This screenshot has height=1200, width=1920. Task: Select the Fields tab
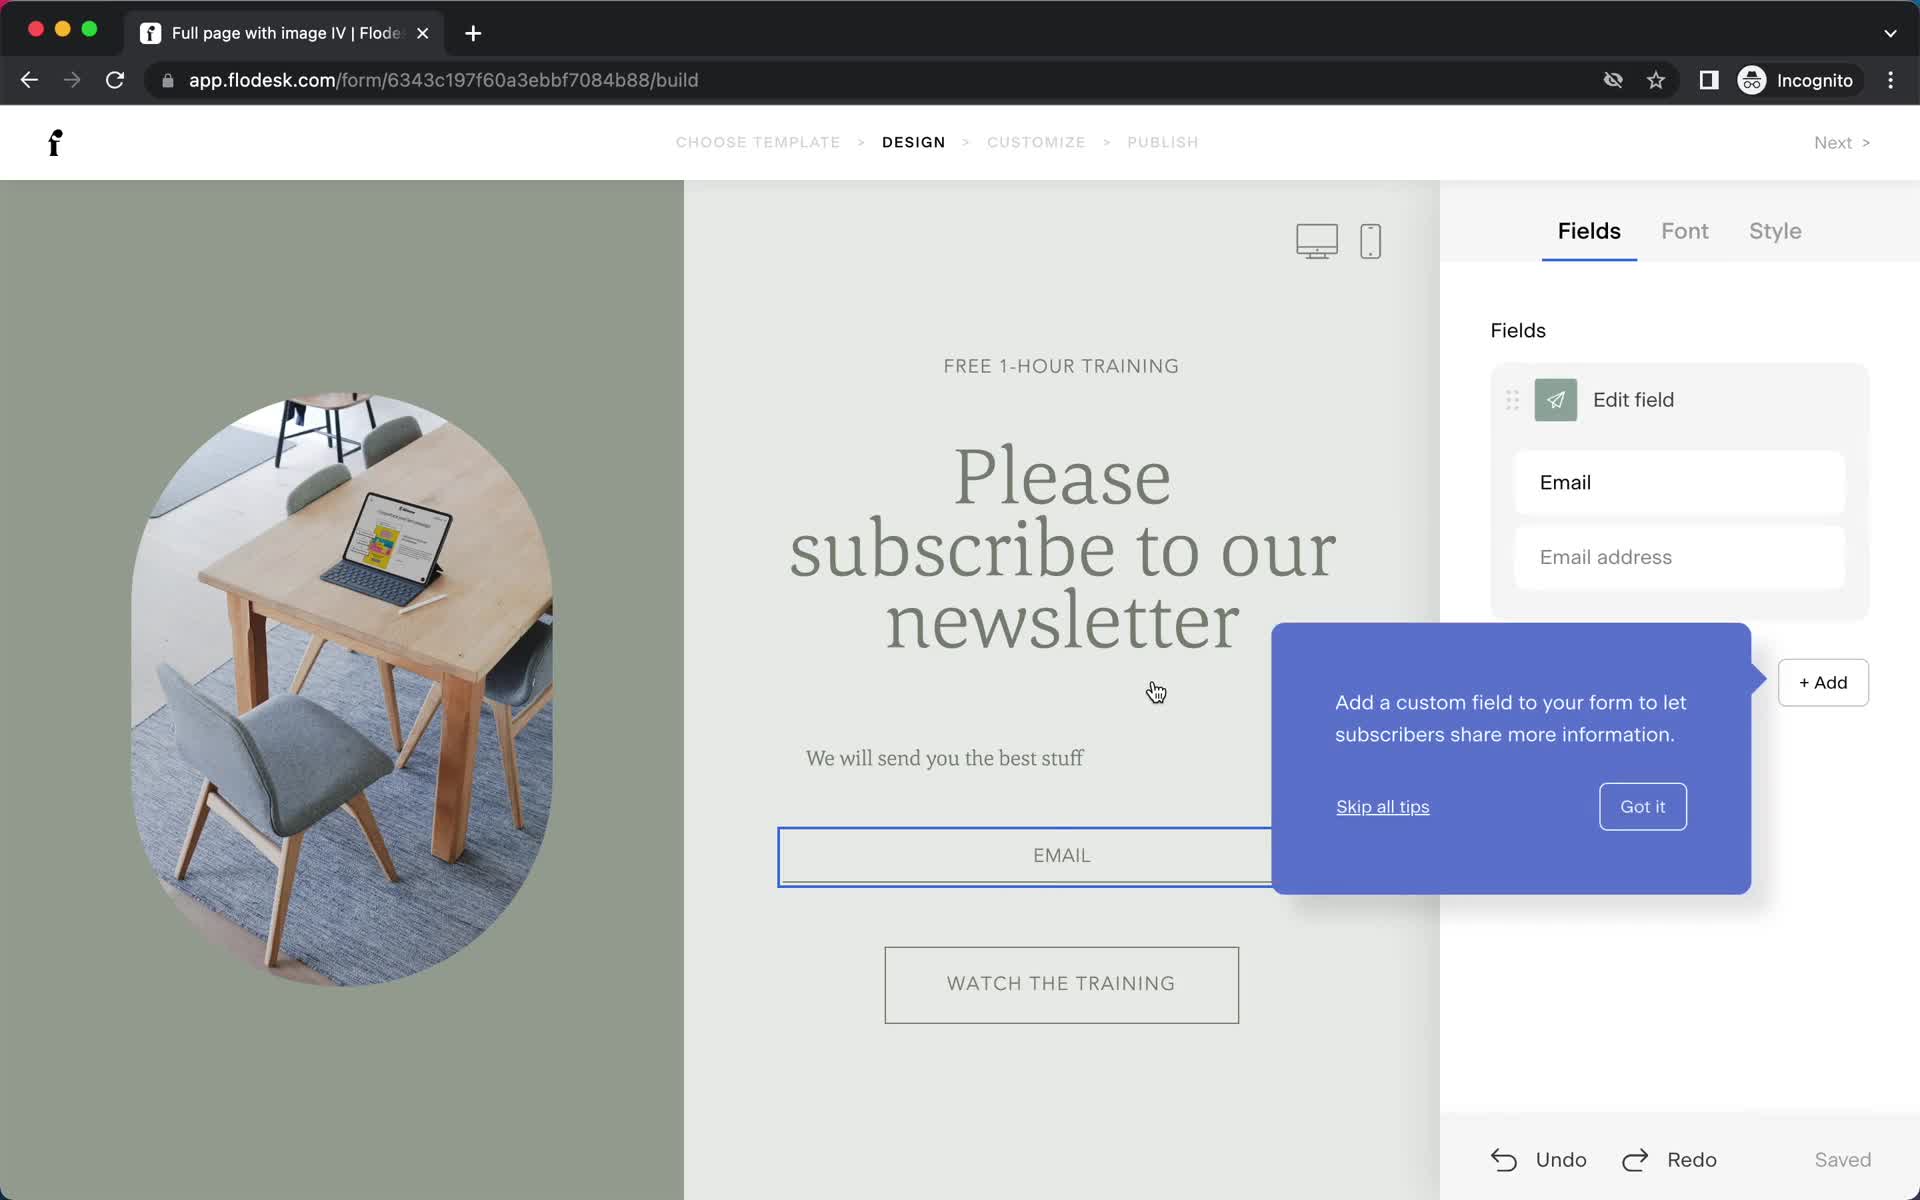click(x=1590, y=231)
